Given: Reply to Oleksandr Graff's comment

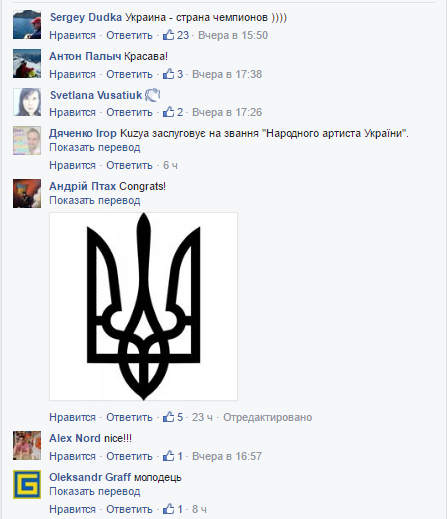Looking at the screenshot, I should pos(129,509).
